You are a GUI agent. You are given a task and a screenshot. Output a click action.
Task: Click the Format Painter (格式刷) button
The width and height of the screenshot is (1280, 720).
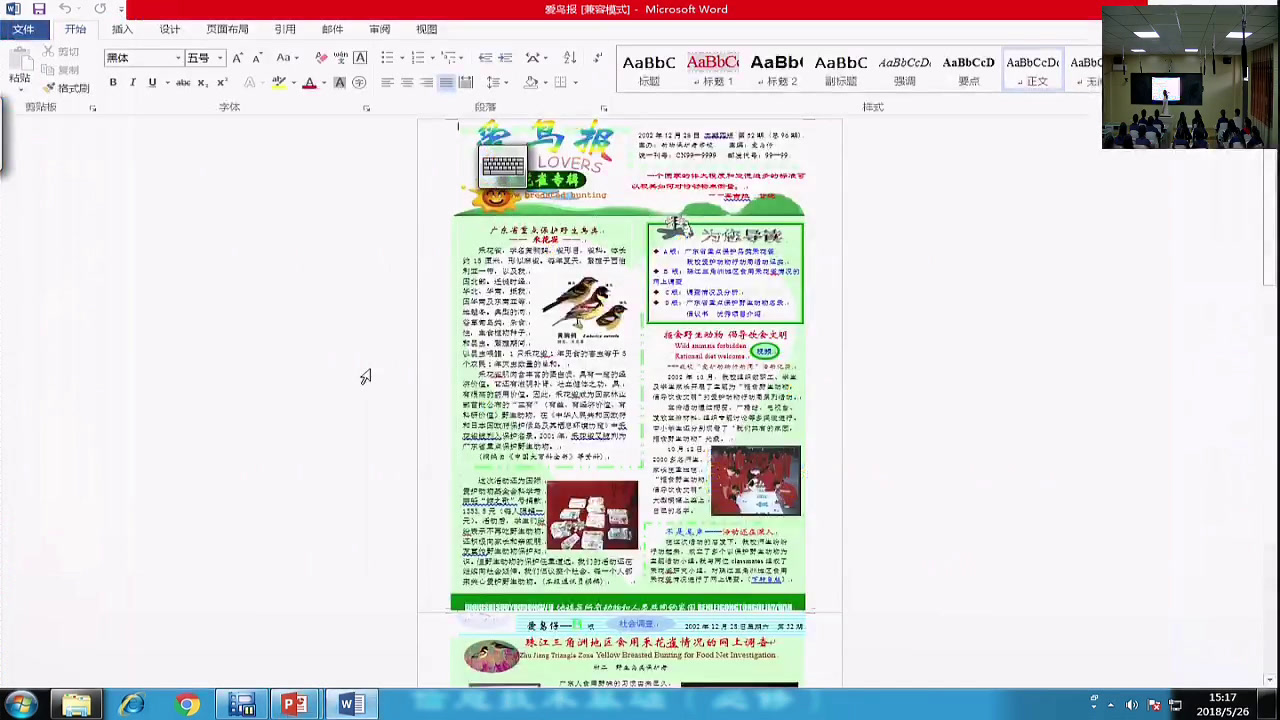(x=66, y=88)
